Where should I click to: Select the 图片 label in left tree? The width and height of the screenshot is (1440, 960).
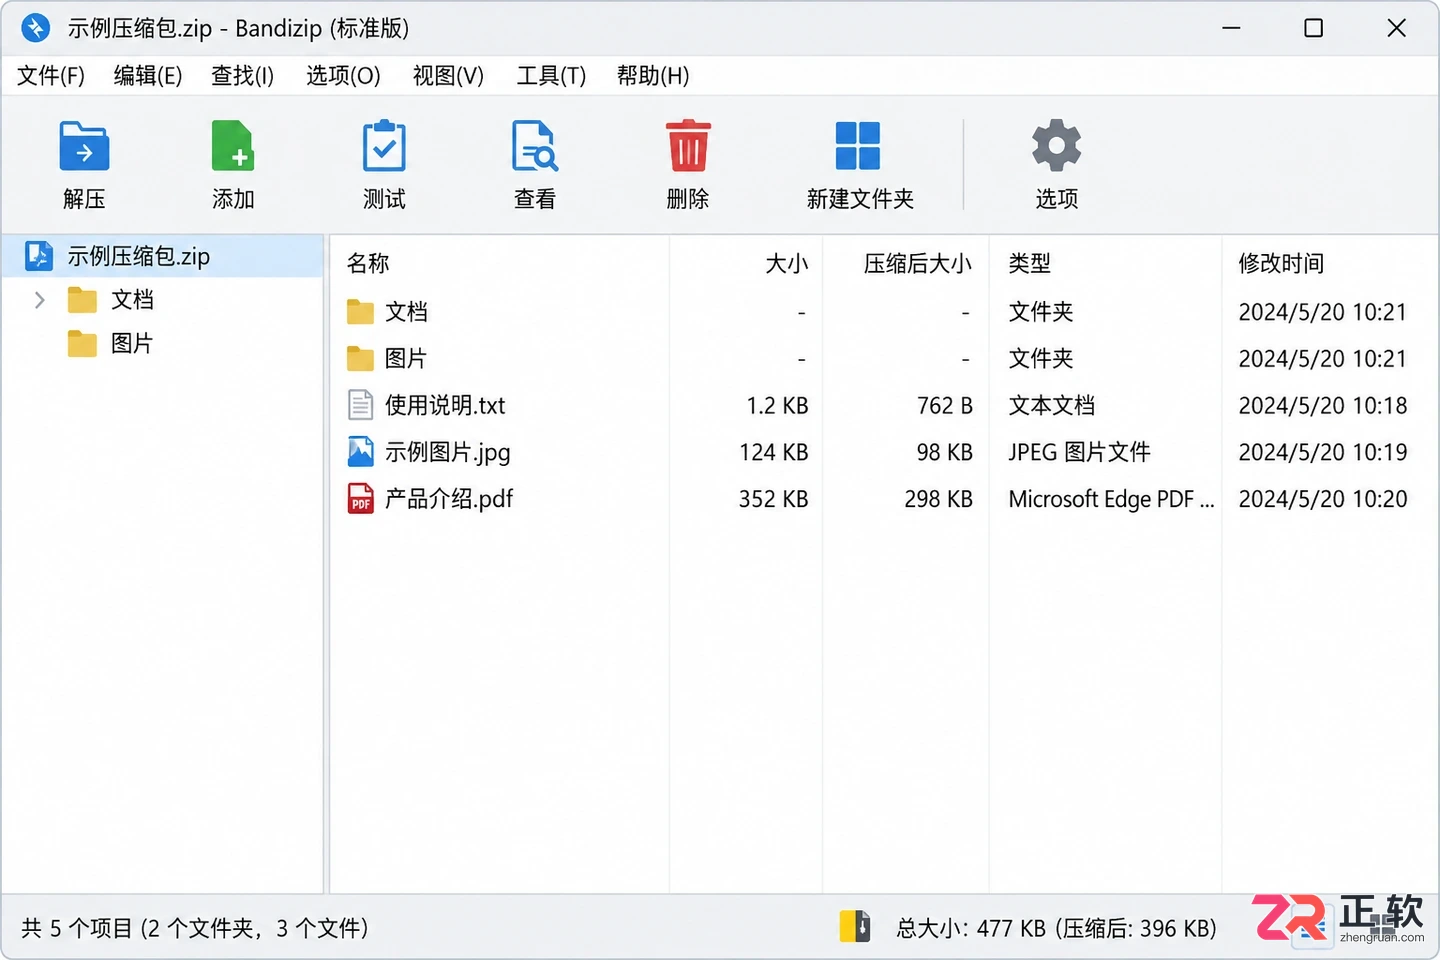[x=132, y=344]
